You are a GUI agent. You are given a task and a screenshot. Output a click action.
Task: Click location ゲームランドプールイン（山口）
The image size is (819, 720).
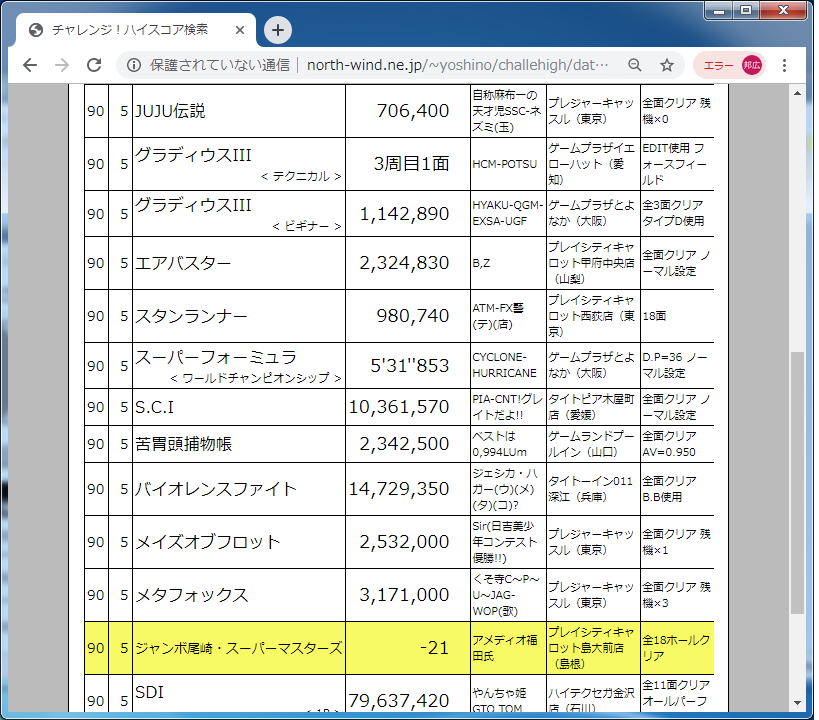coord(591,444)
